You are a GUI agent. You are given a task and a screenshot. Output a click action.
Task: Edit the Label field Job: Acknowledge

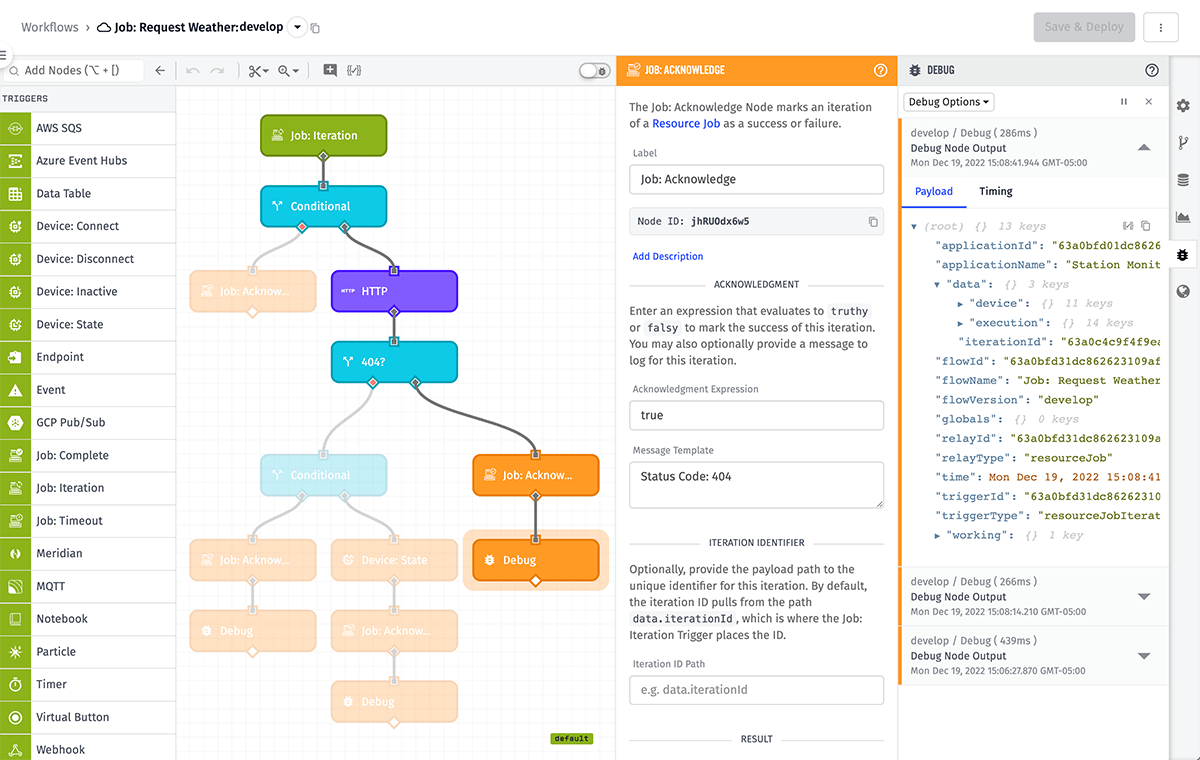click(756, 180)
